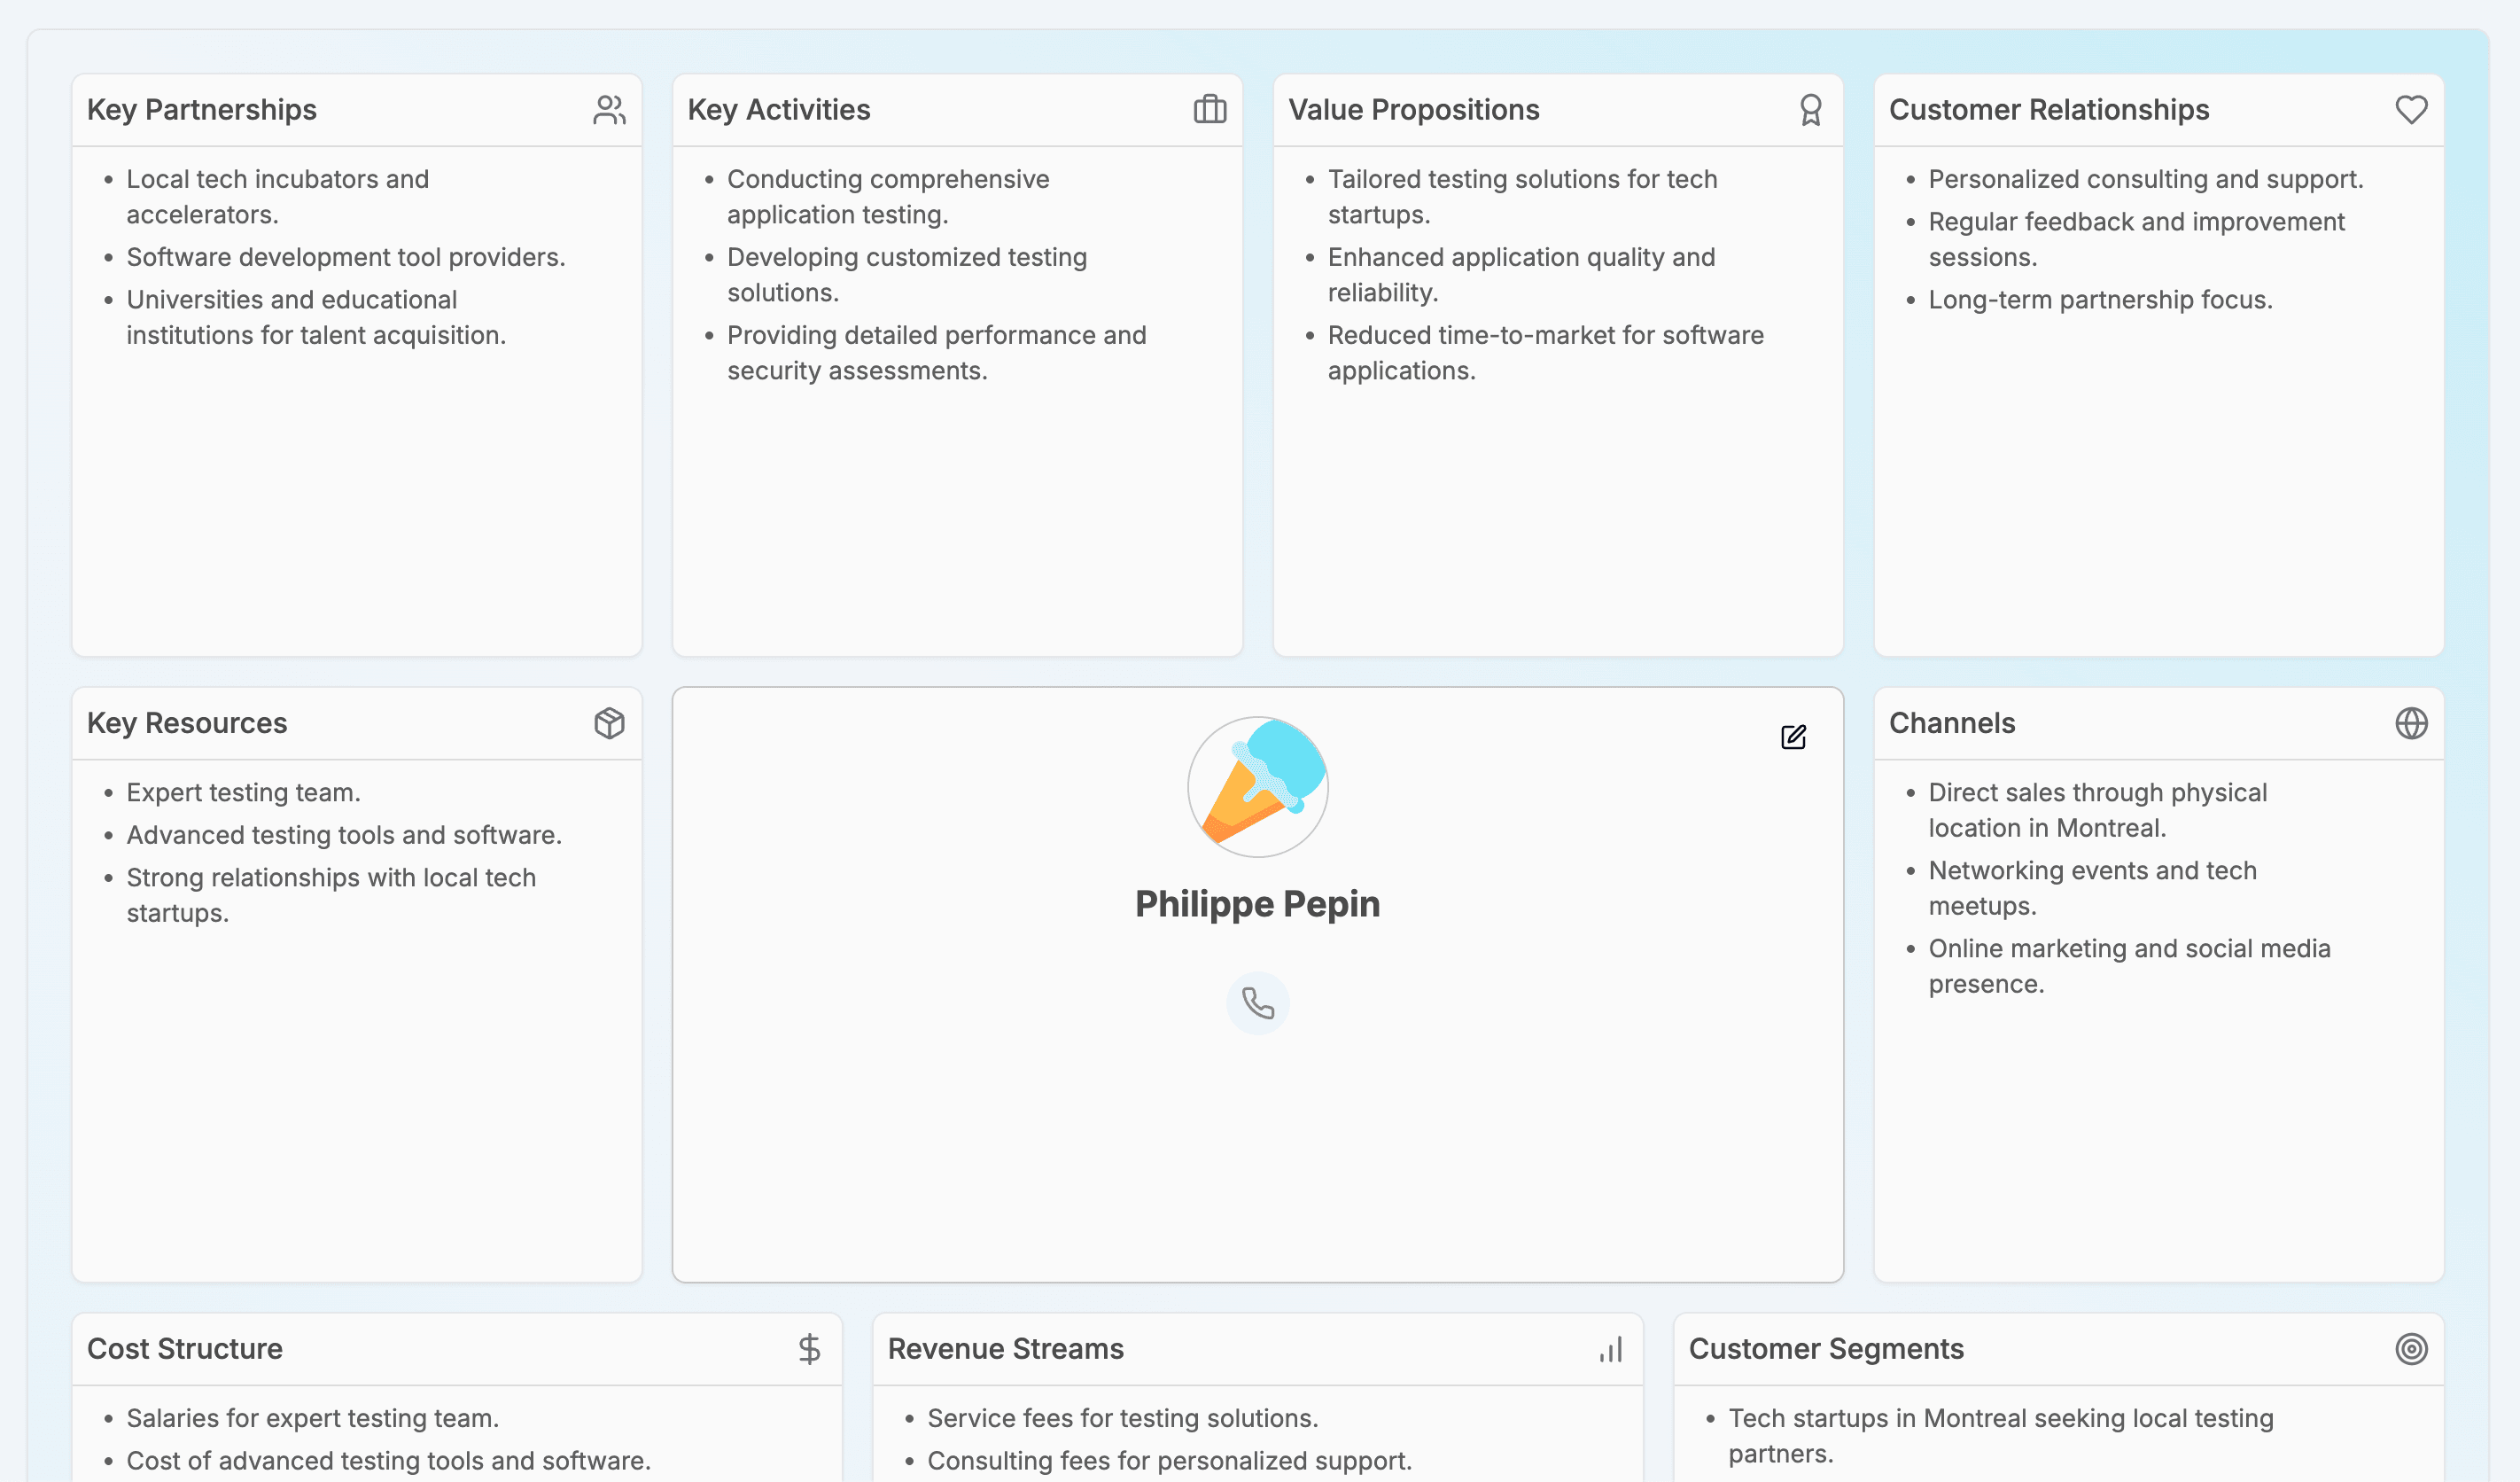Click the package icon on Key Resources
Screen dimensions: 2520x1482
(x=610, y=722)
